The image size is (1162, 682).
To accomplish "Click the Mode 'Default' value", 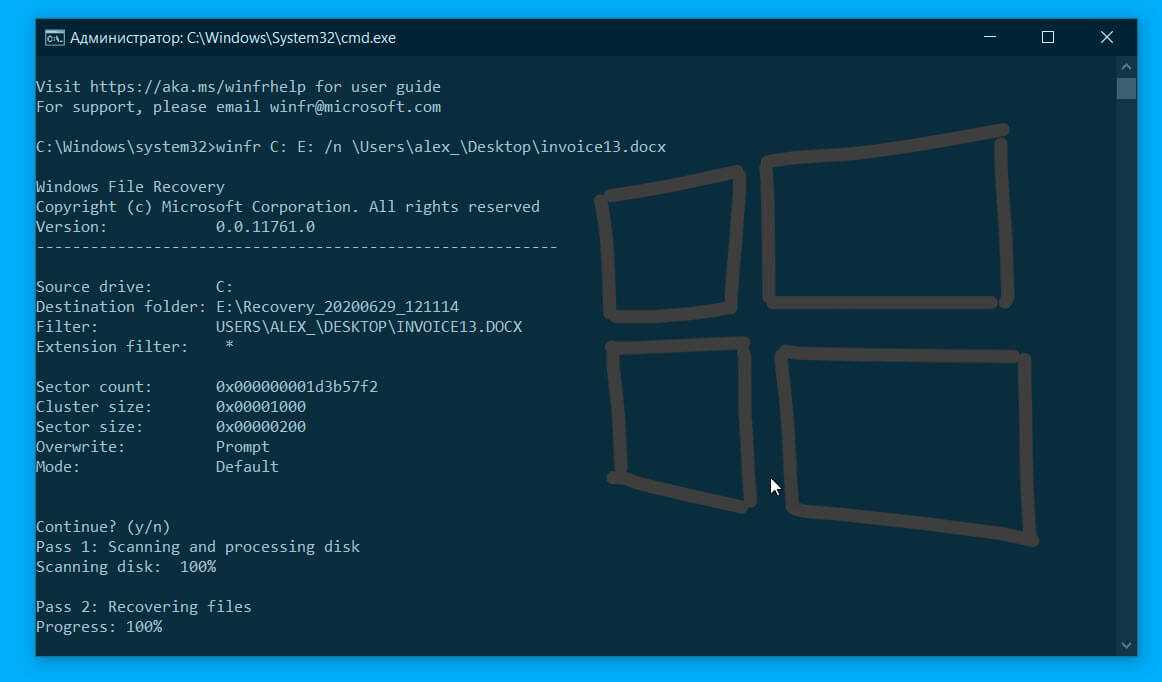I will (x=247, y=467).
